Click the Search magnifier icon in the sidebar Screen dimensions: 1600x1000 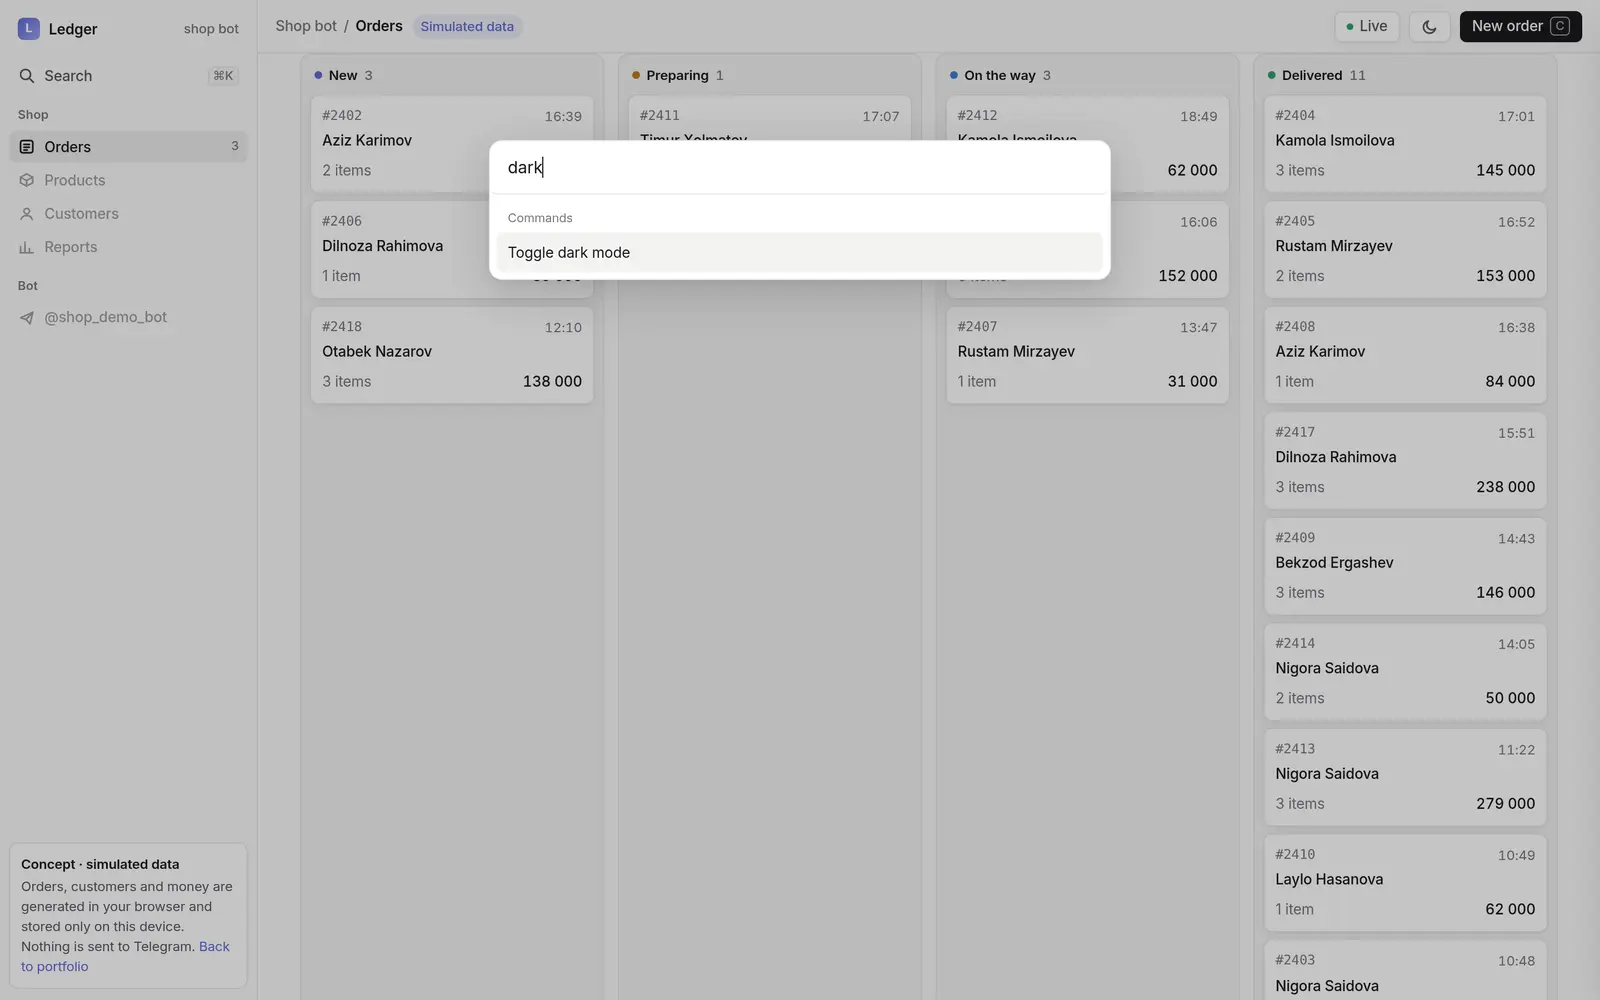[x=27, y=76]
